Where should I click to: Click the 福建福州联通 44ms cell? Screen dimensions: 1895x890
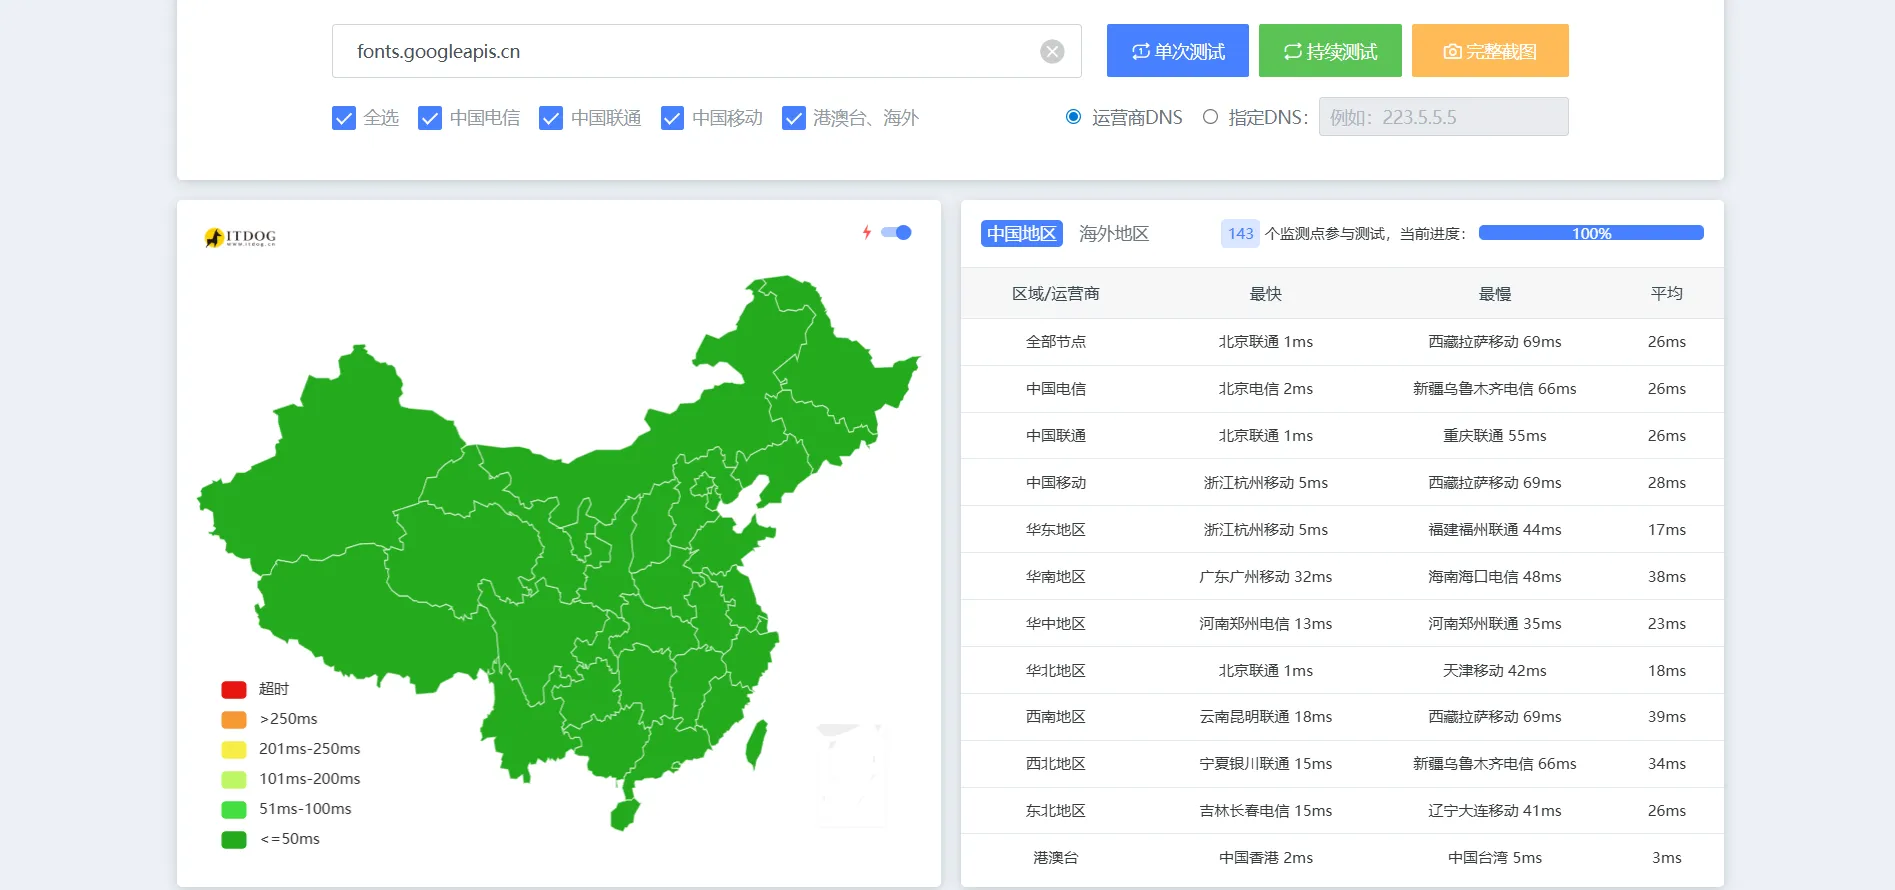pos(1495,530)
